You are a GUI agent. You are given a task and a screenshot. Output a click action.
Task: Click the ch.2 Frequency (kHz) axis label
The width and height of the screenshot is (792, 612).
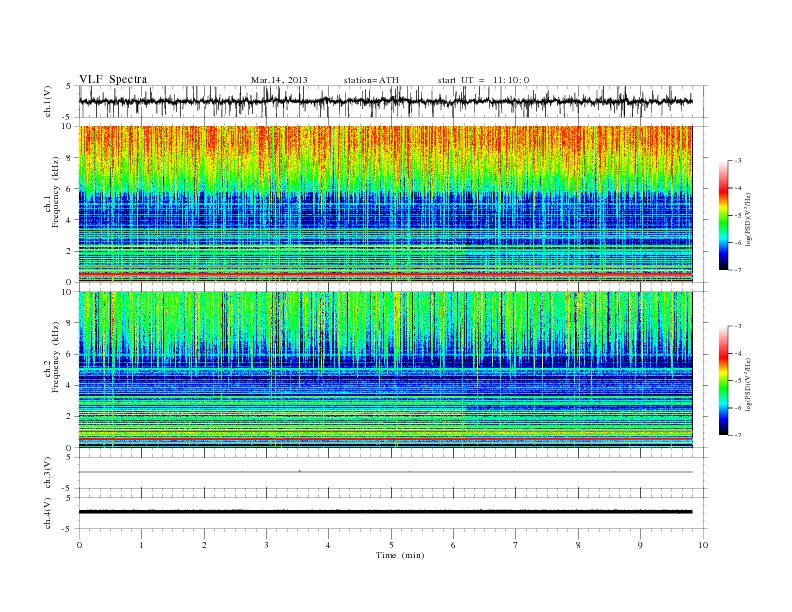(x=52, y=358)
